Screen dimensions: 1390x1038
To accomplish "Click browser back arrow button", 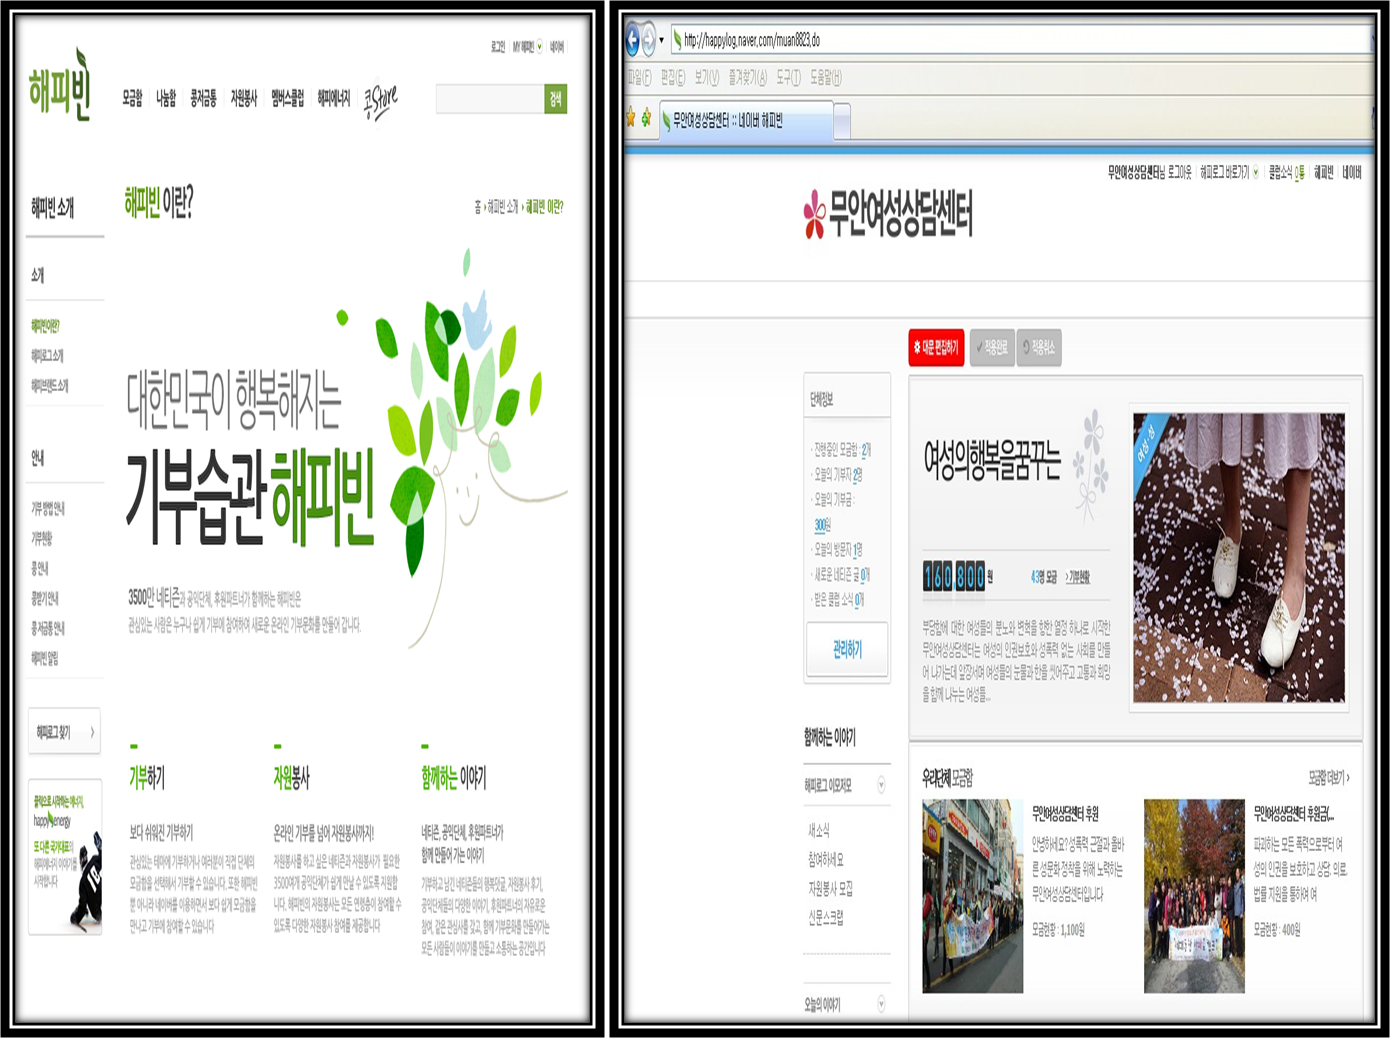I will [632, 40].
